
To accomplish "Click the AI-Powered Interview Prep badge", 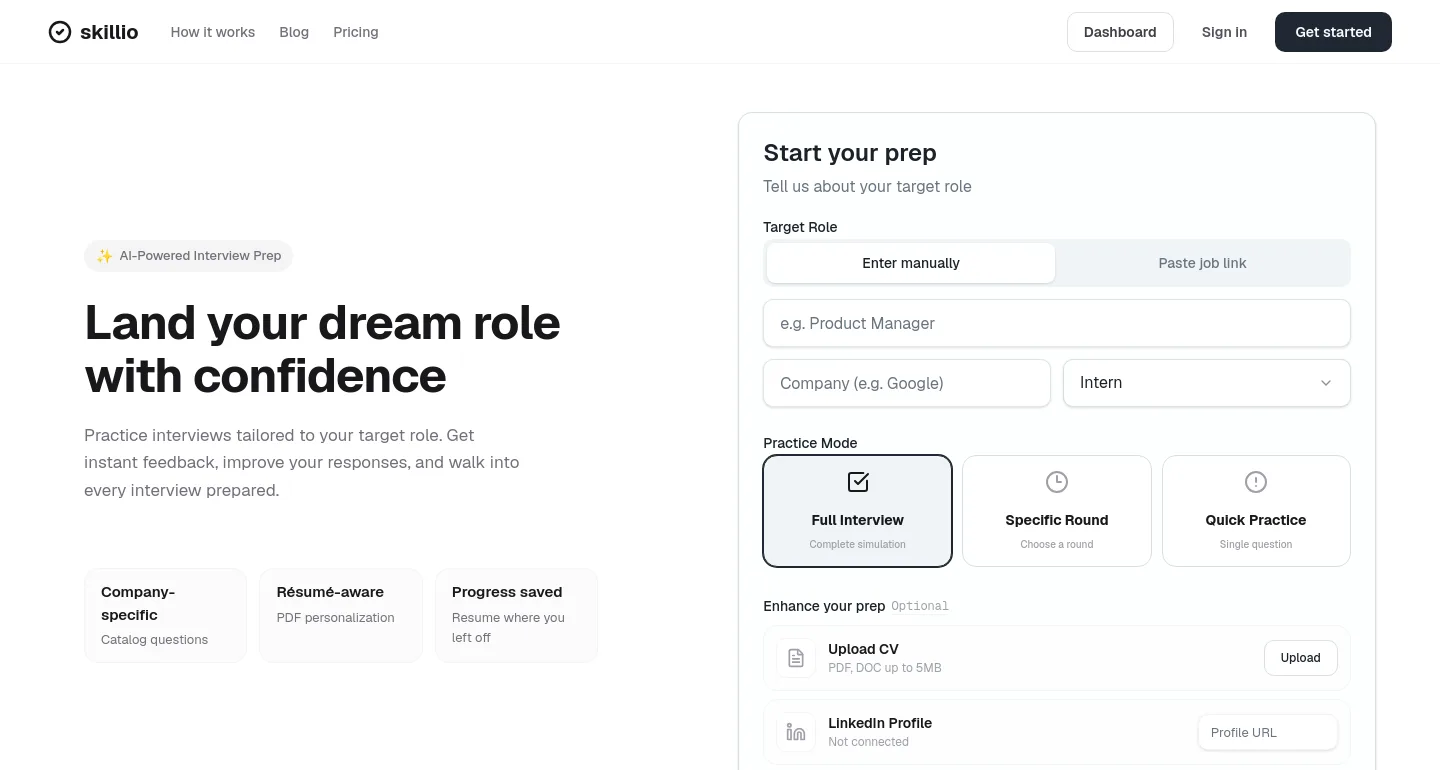I will click(188, 256).
